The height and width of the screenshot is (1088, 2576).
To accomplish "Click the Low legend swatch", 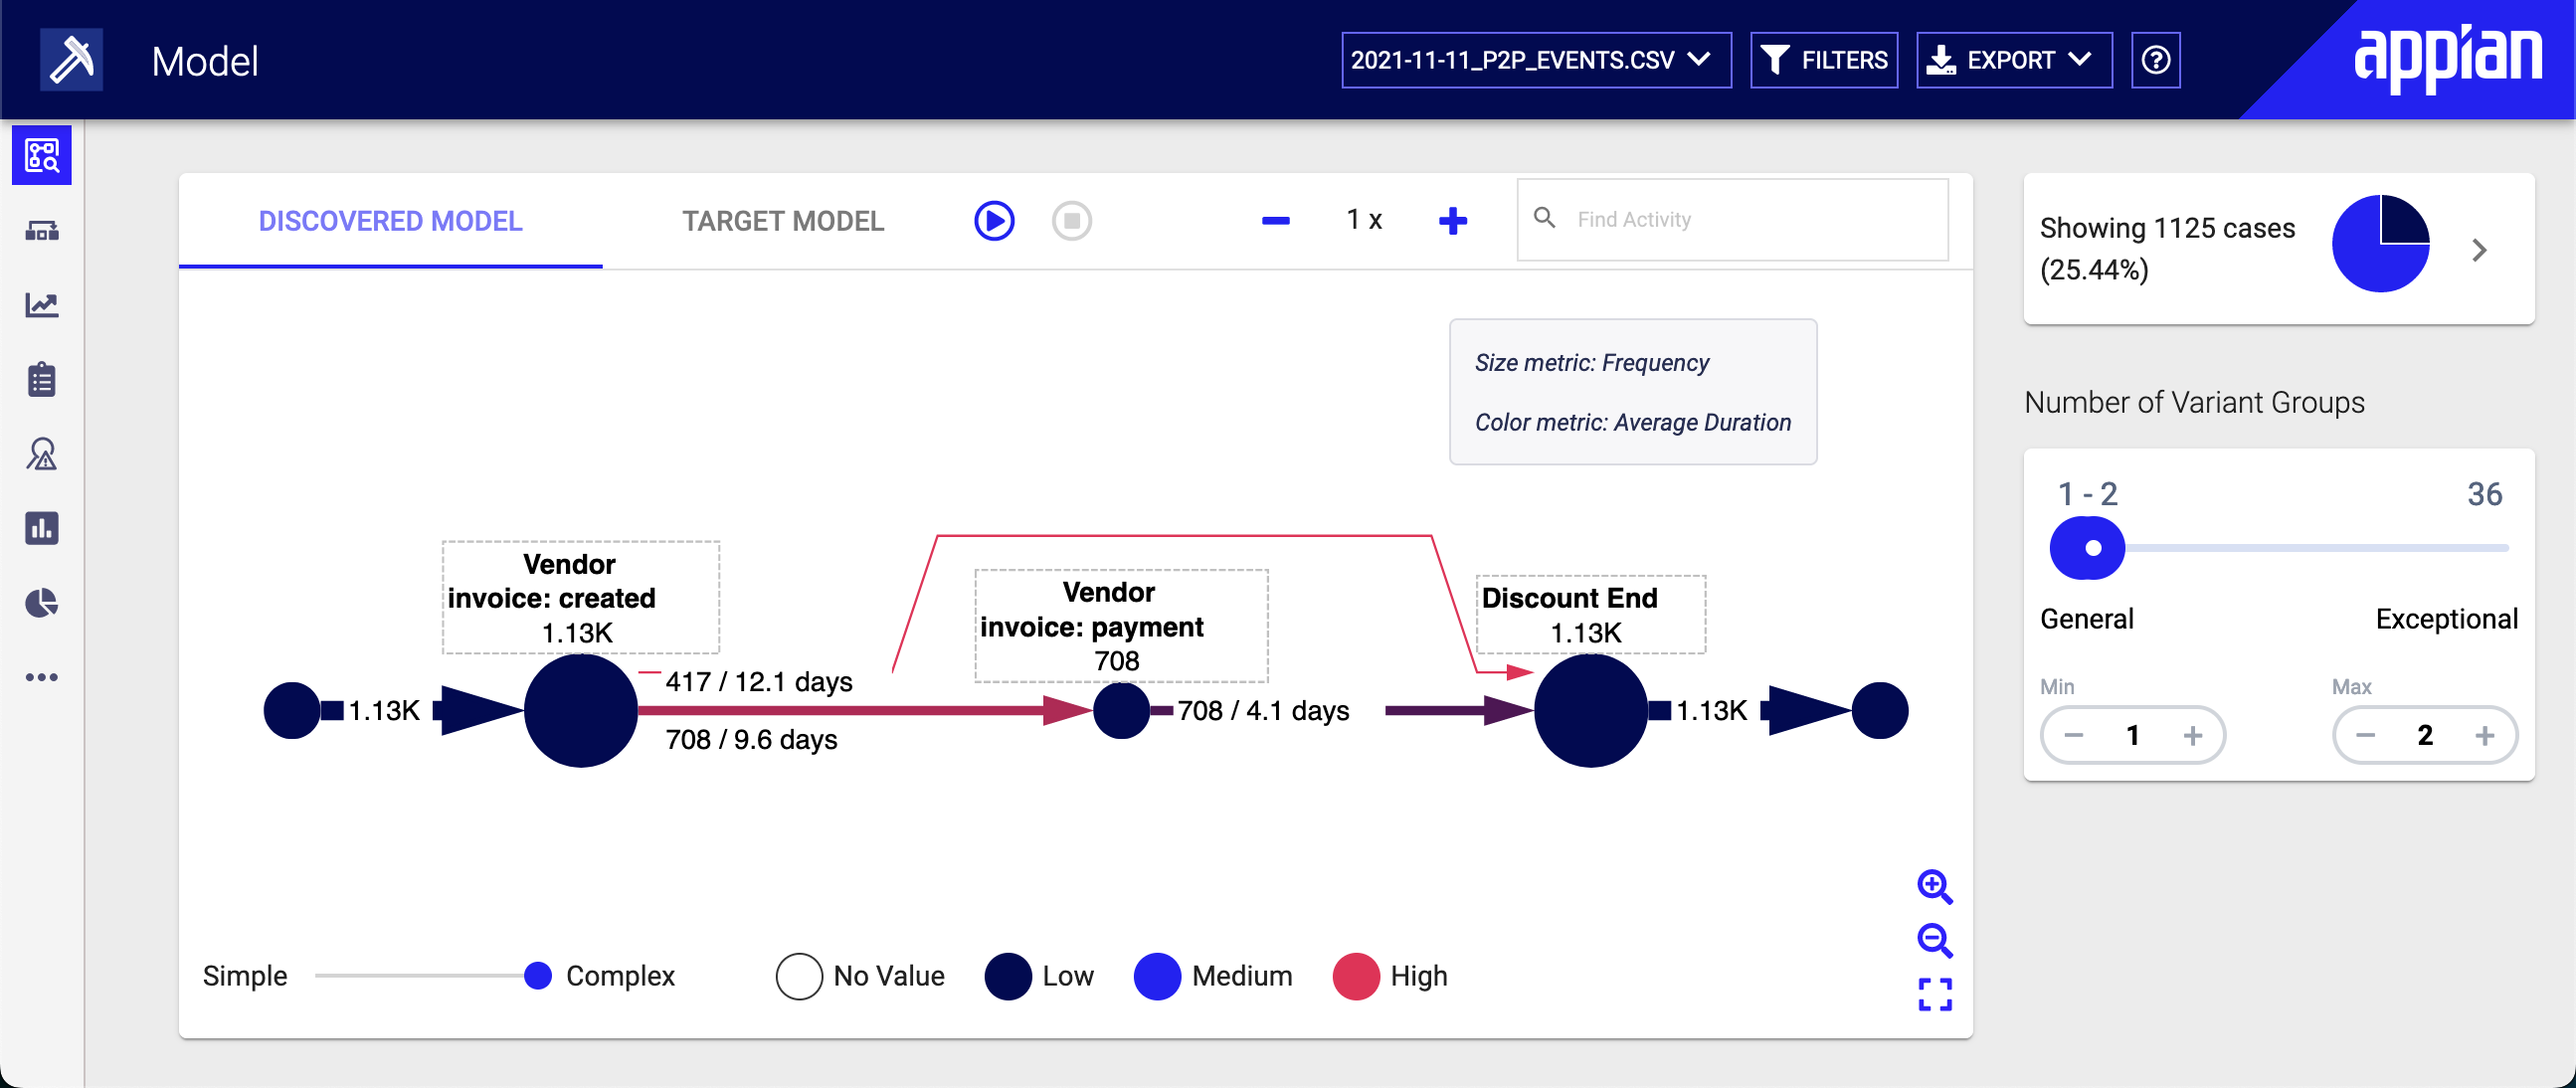I will (x=1008, y=976).
